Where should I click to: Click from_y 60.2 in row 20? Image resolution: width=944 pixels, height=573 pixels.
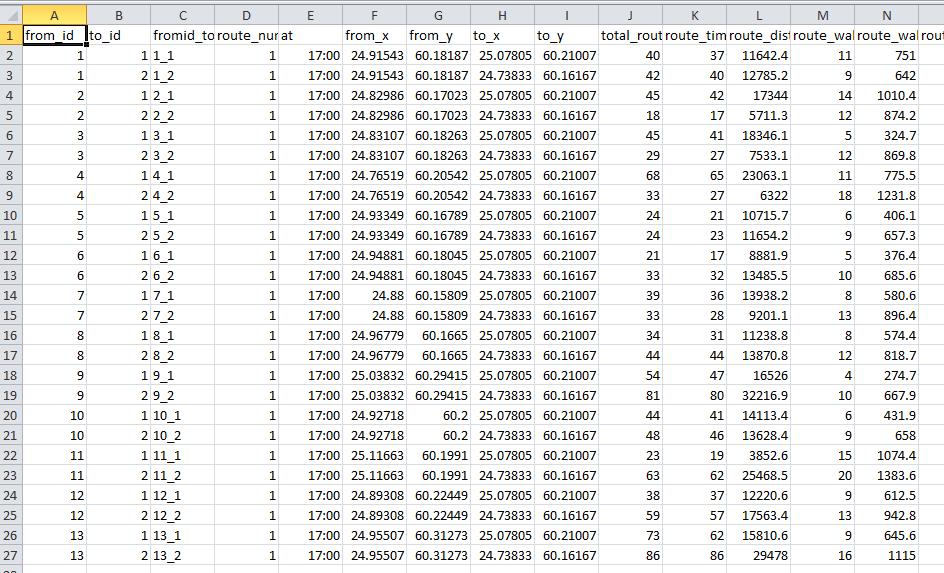tap(438, 415)
